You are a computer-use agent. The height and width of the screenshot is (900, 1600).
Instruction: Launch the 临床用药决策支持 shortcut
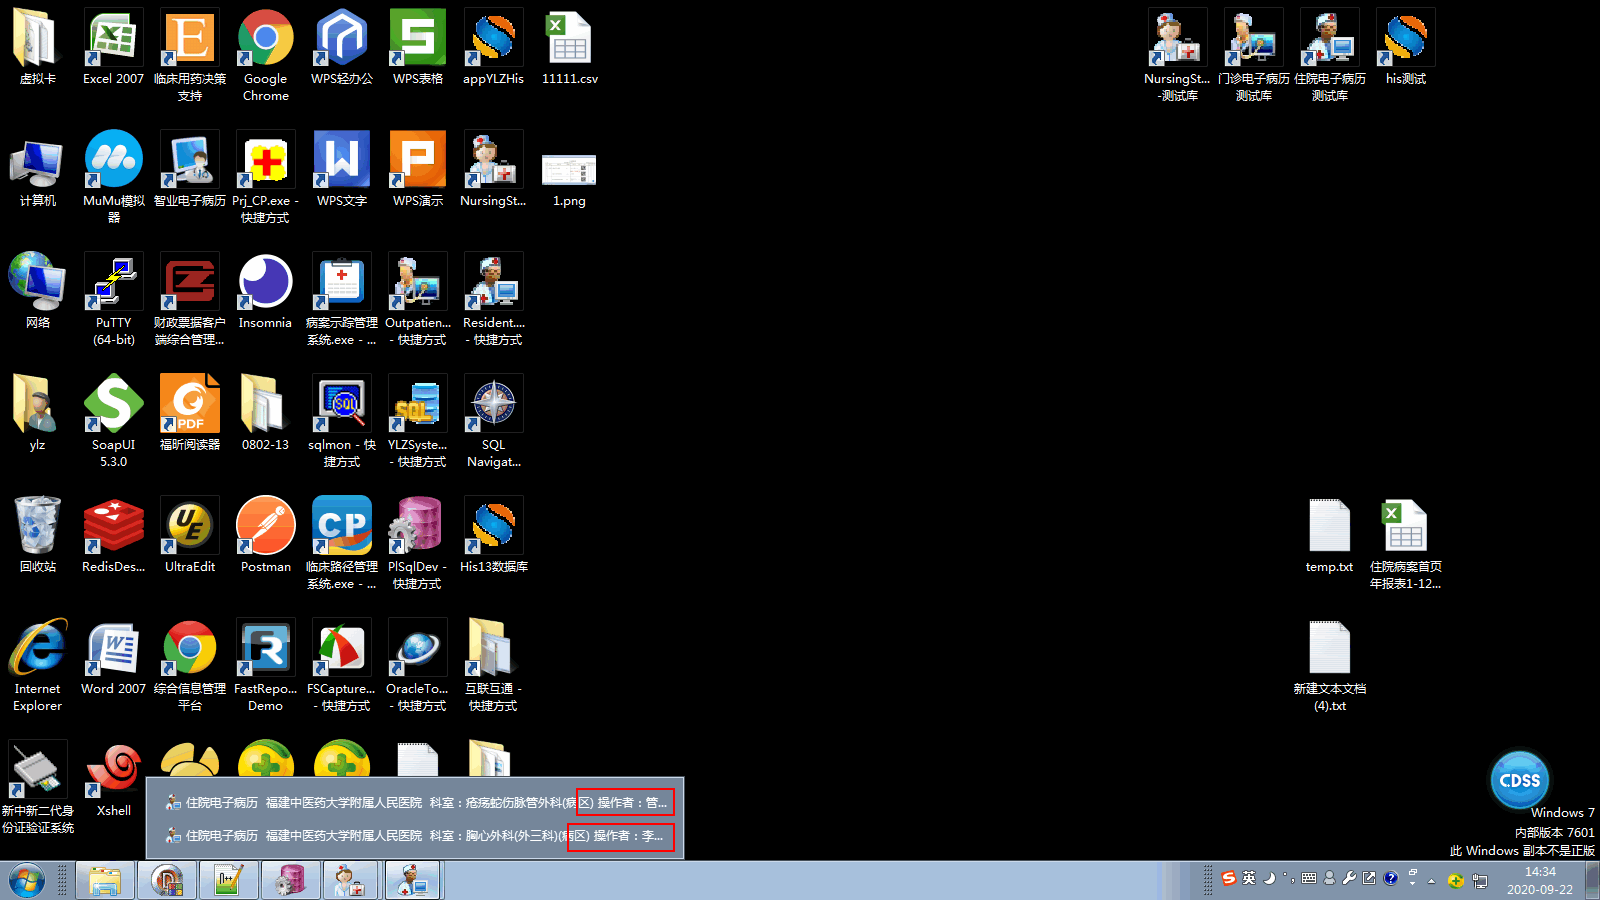[x=190, y=56]
